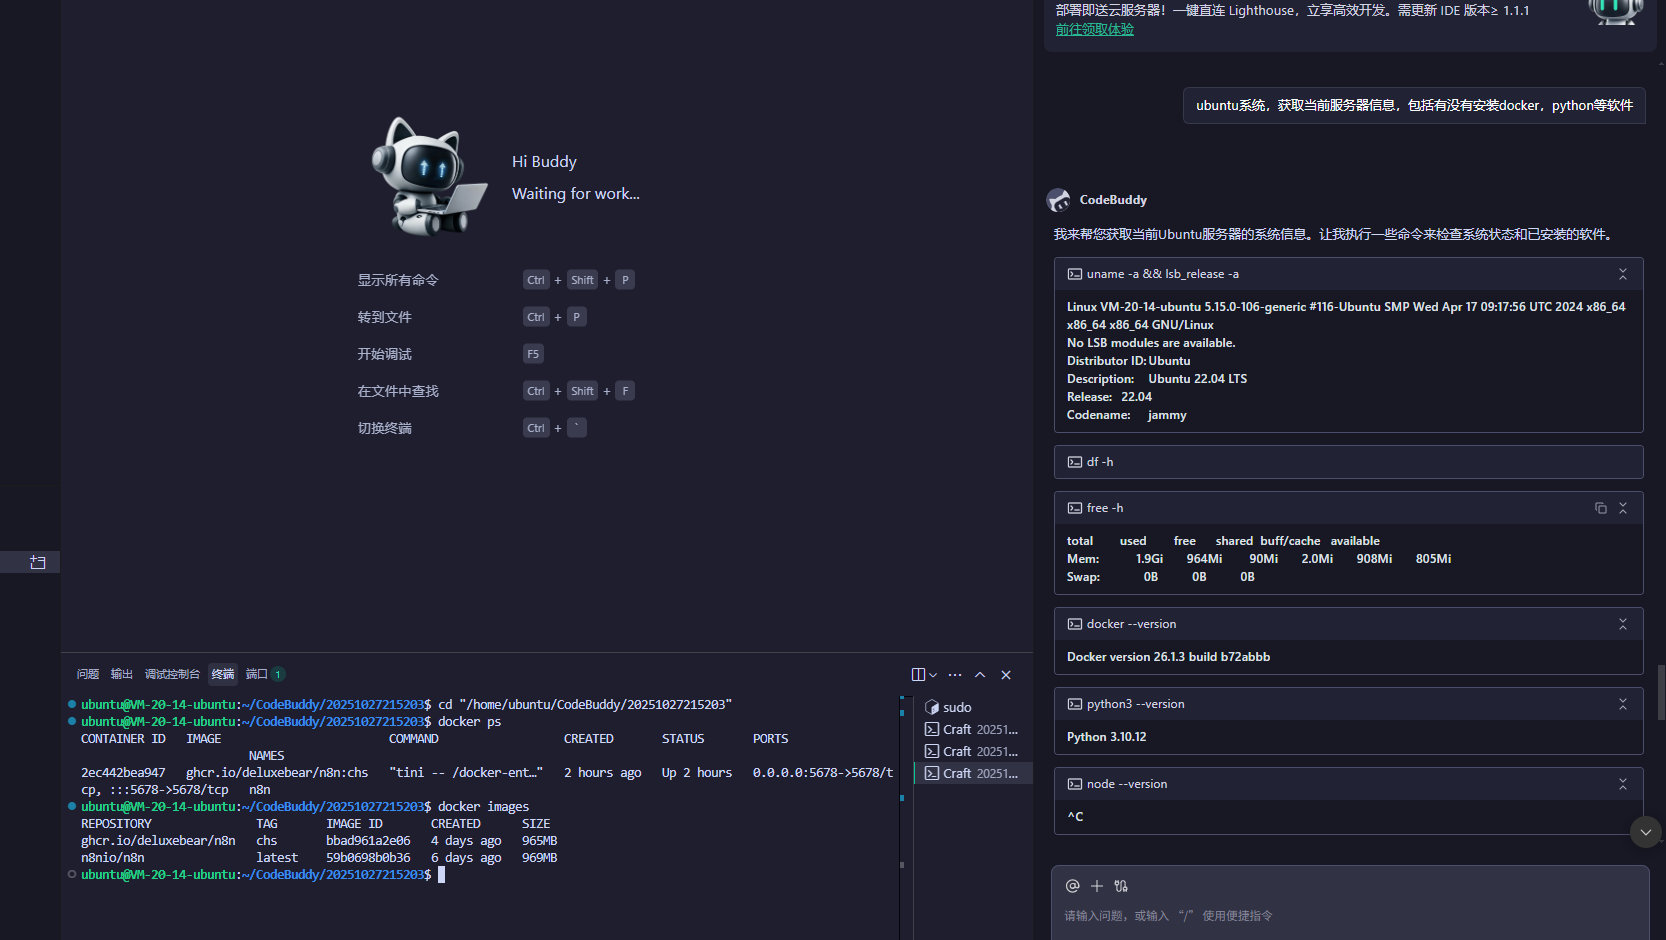Click the activity bar icon on the left edge
Image resolution: width=1666 pixels, height=940 pixels.
pos(38,562)
